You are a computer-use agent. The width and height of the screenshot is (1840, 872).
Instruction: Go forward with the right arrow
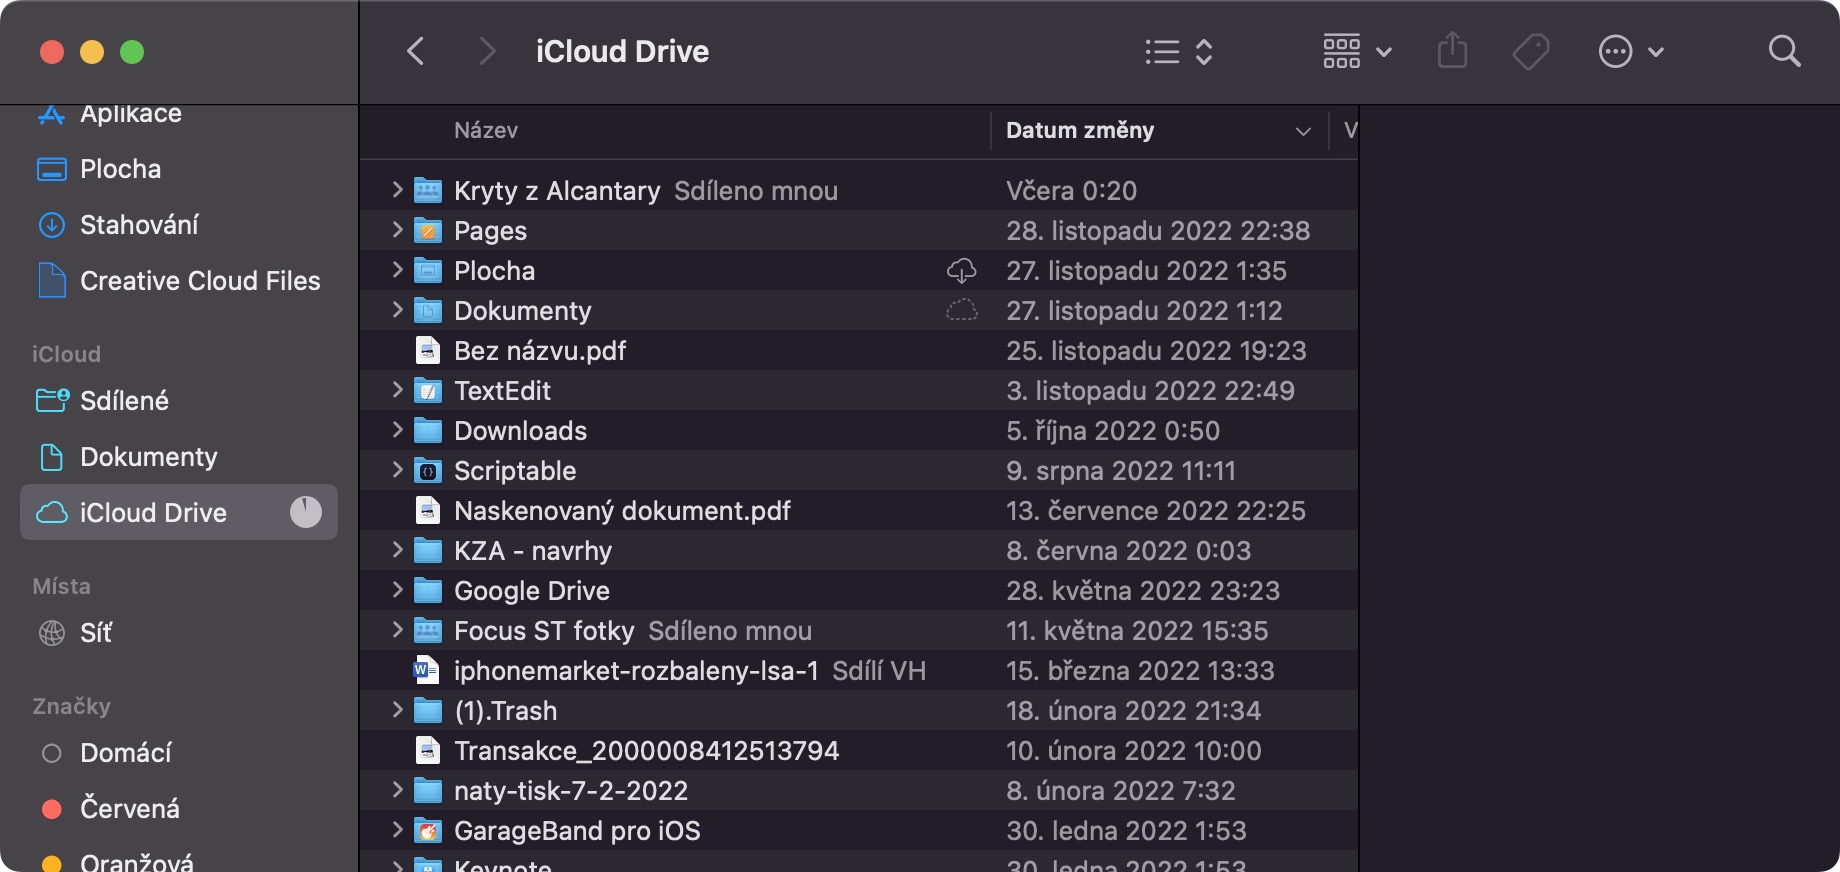(487, 51)
